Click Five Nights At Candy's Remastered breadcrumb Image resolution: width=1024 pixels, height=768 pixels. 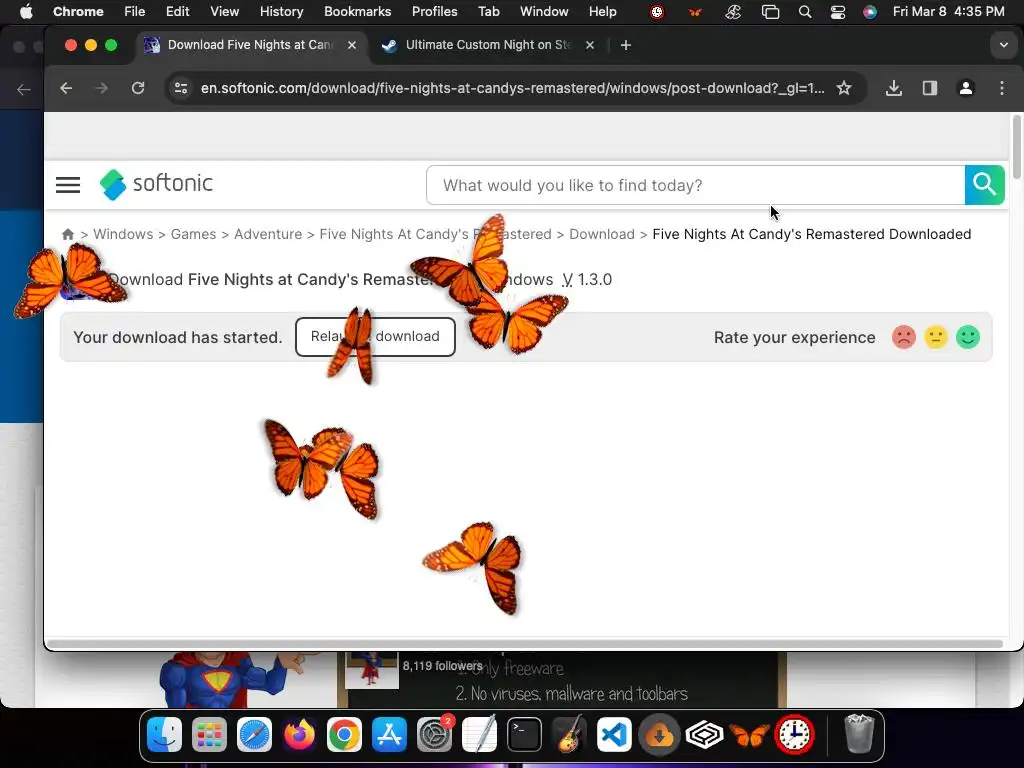435,234
